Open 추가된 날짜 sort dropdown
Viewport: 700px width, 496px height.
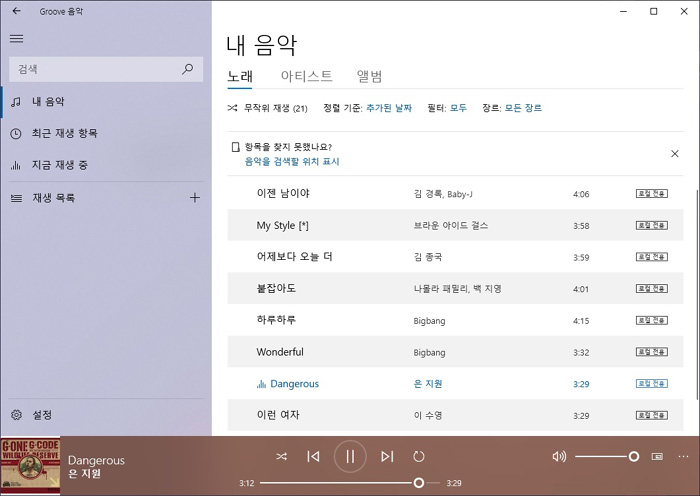coord(389,108)
